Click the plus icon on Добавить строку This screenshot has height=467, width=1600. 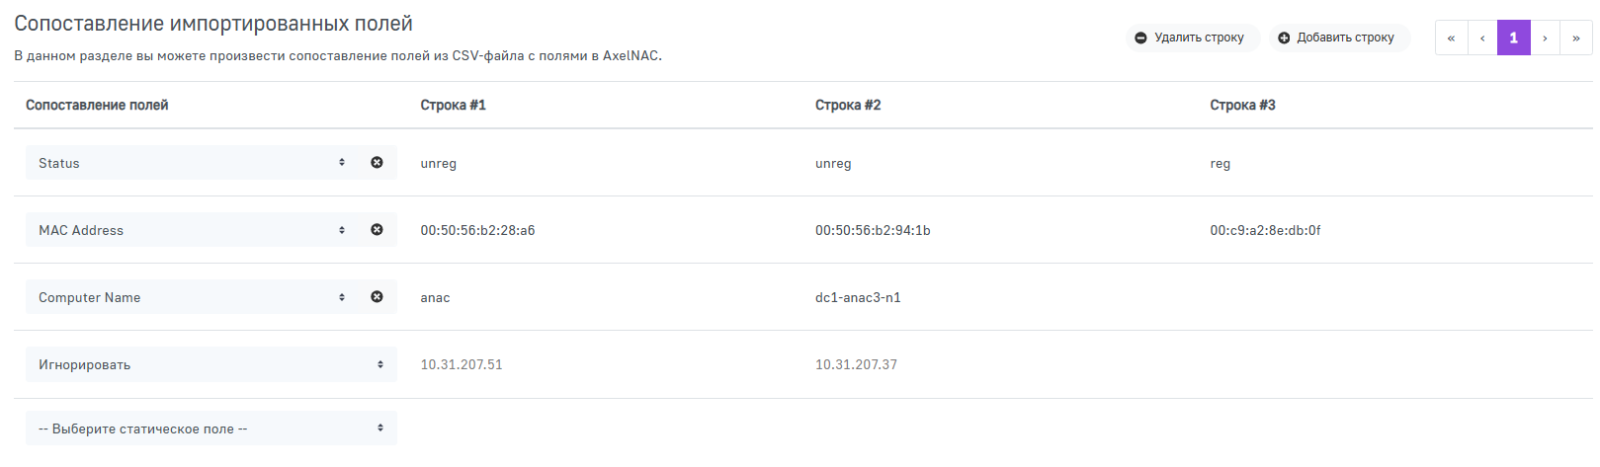1284,38
